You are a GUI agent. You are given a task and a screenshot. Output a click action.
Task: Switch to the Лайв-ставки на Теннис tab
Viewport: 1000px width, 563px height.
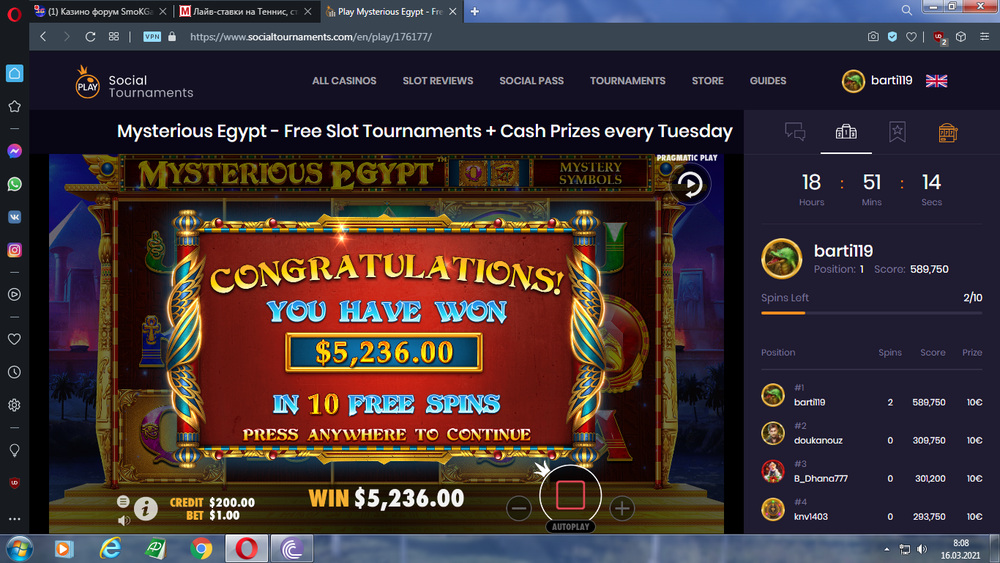pos(245,11)
